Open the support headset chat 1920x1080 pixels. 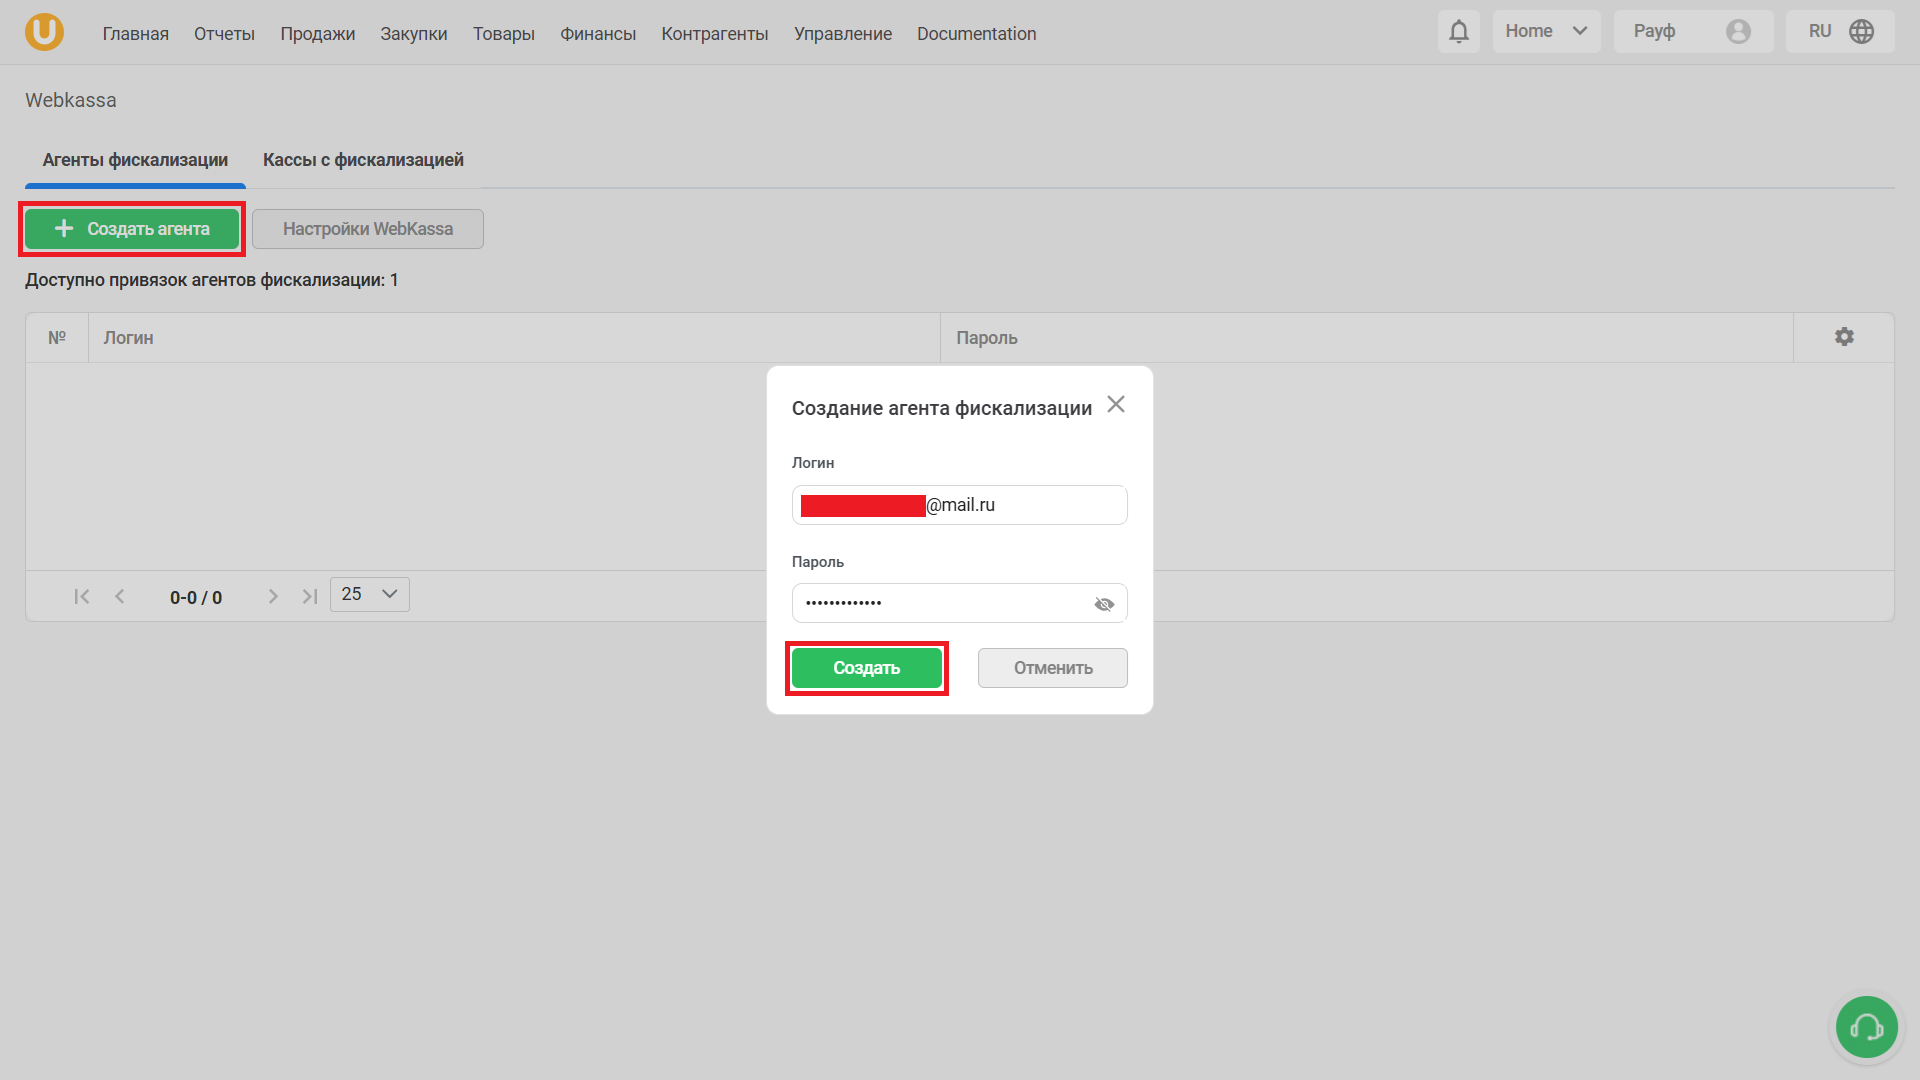coord(1866,1027)
